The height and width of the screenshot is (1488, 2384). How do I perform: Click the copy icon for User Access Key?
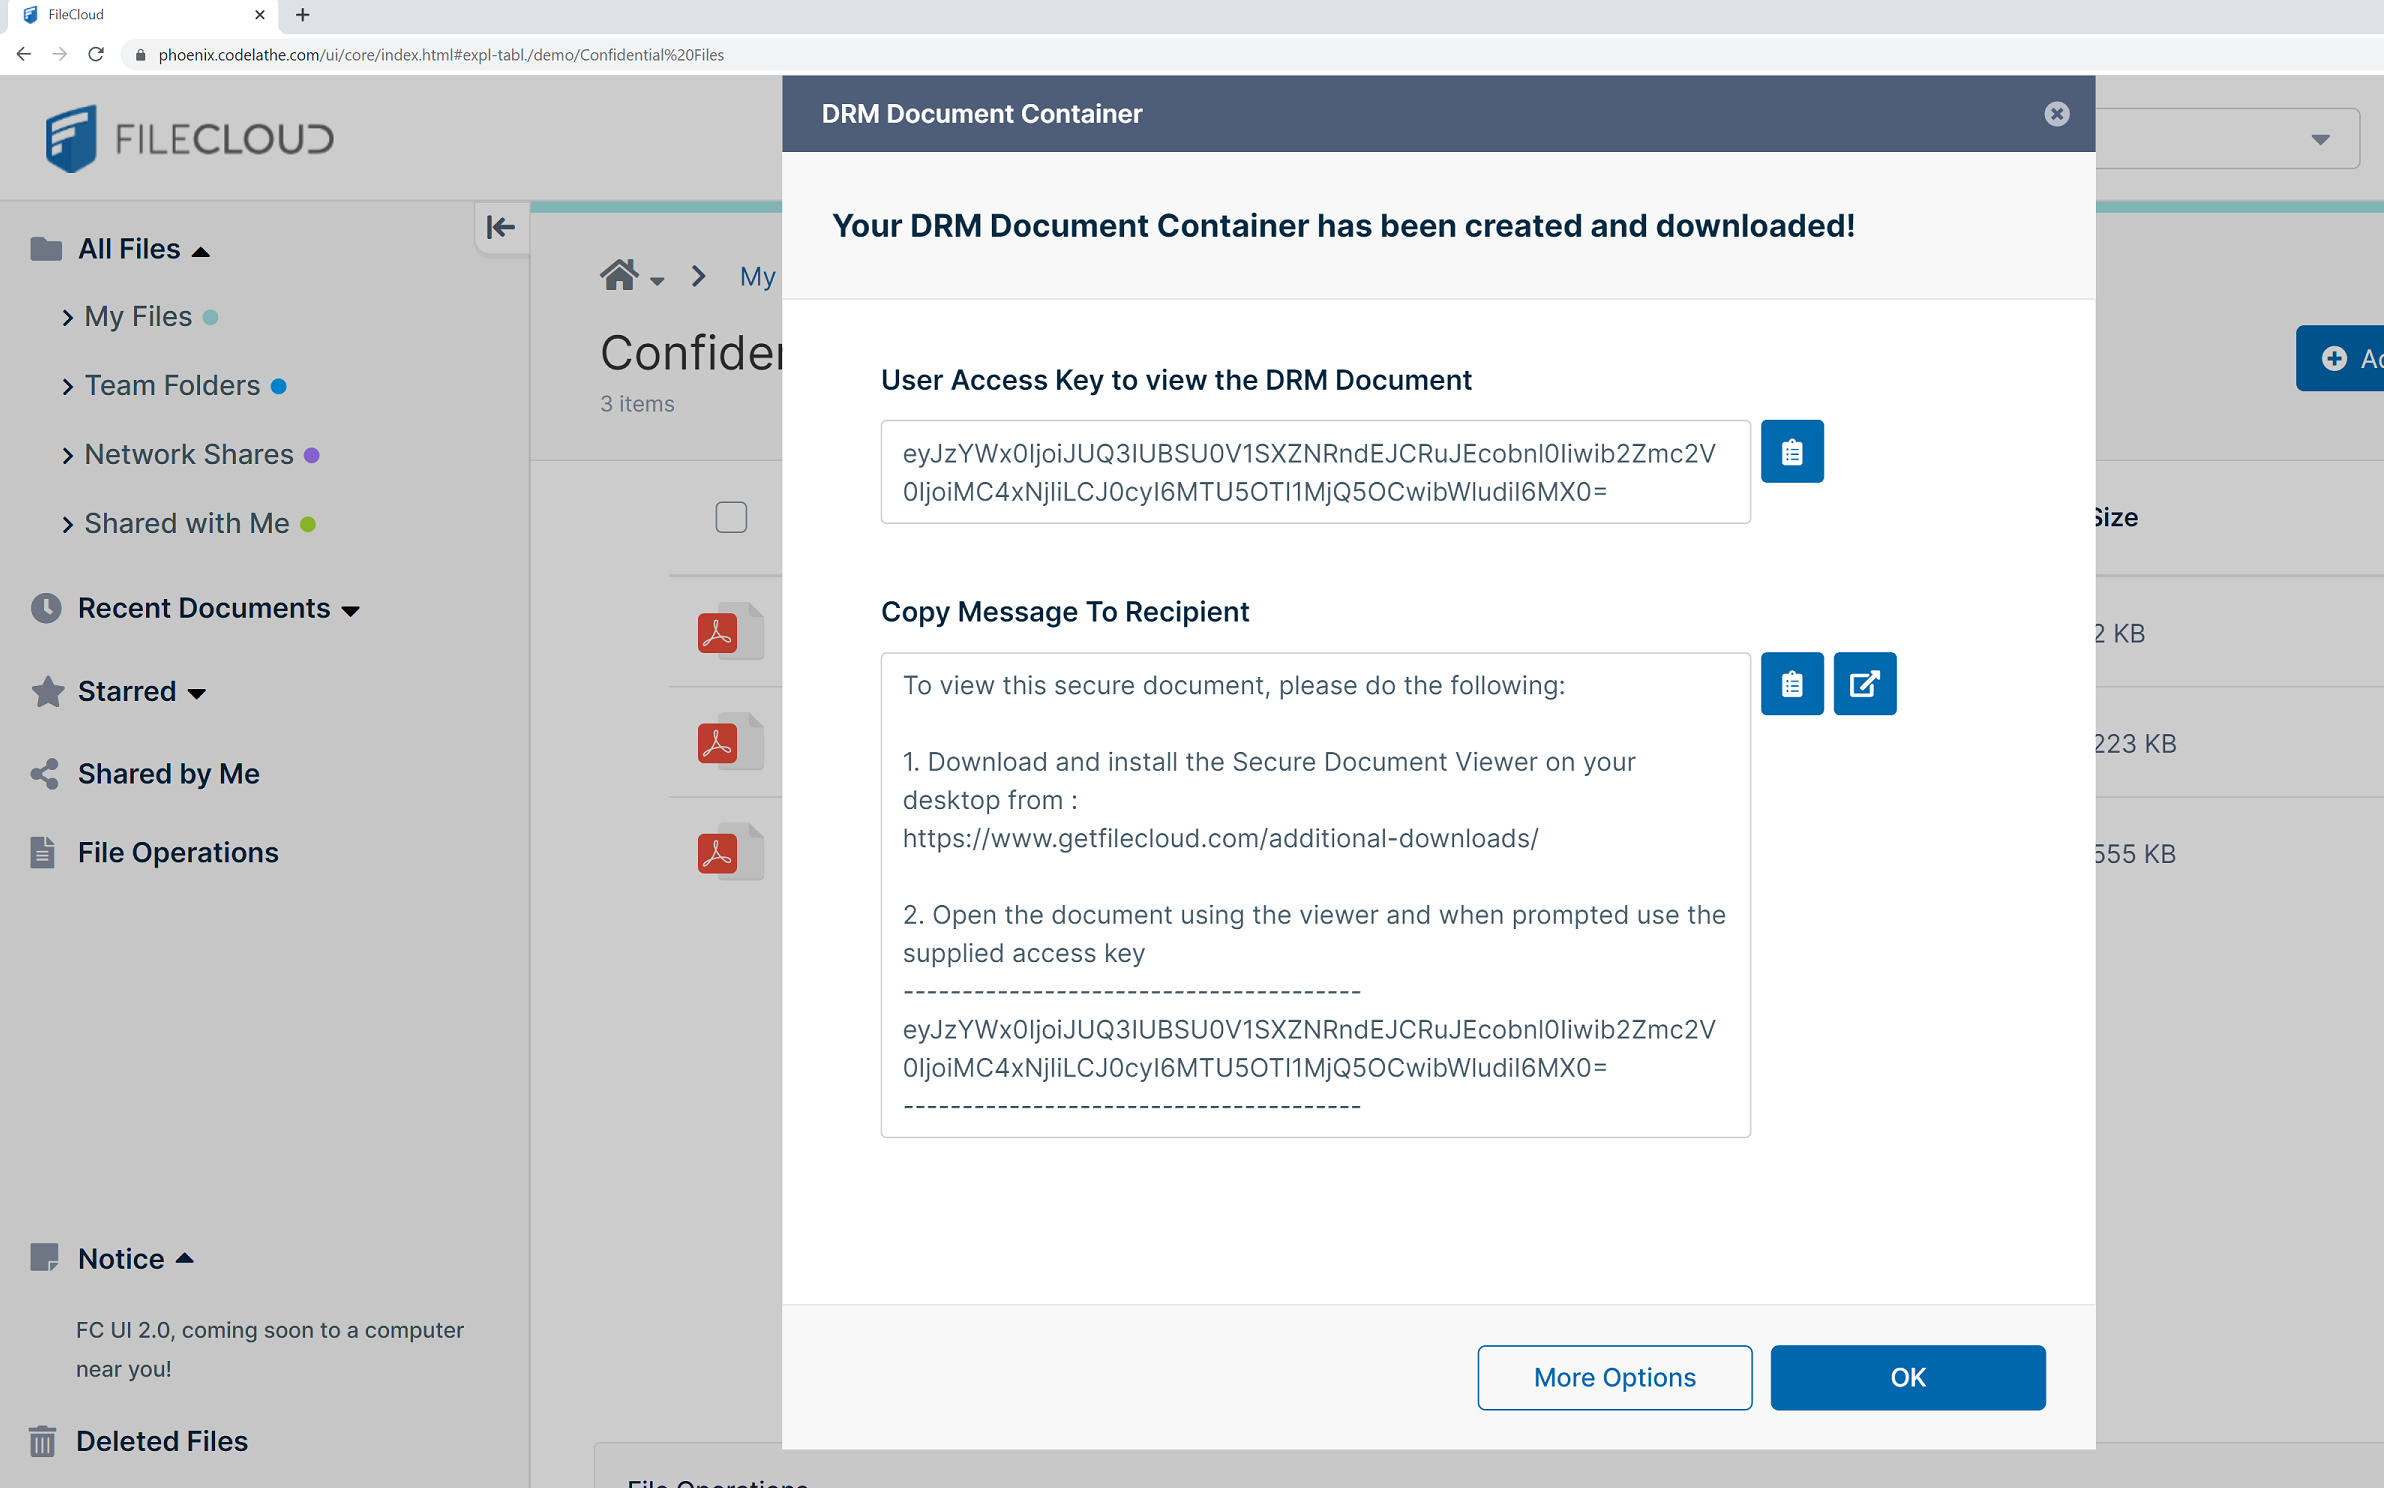tap(1791, 451)
